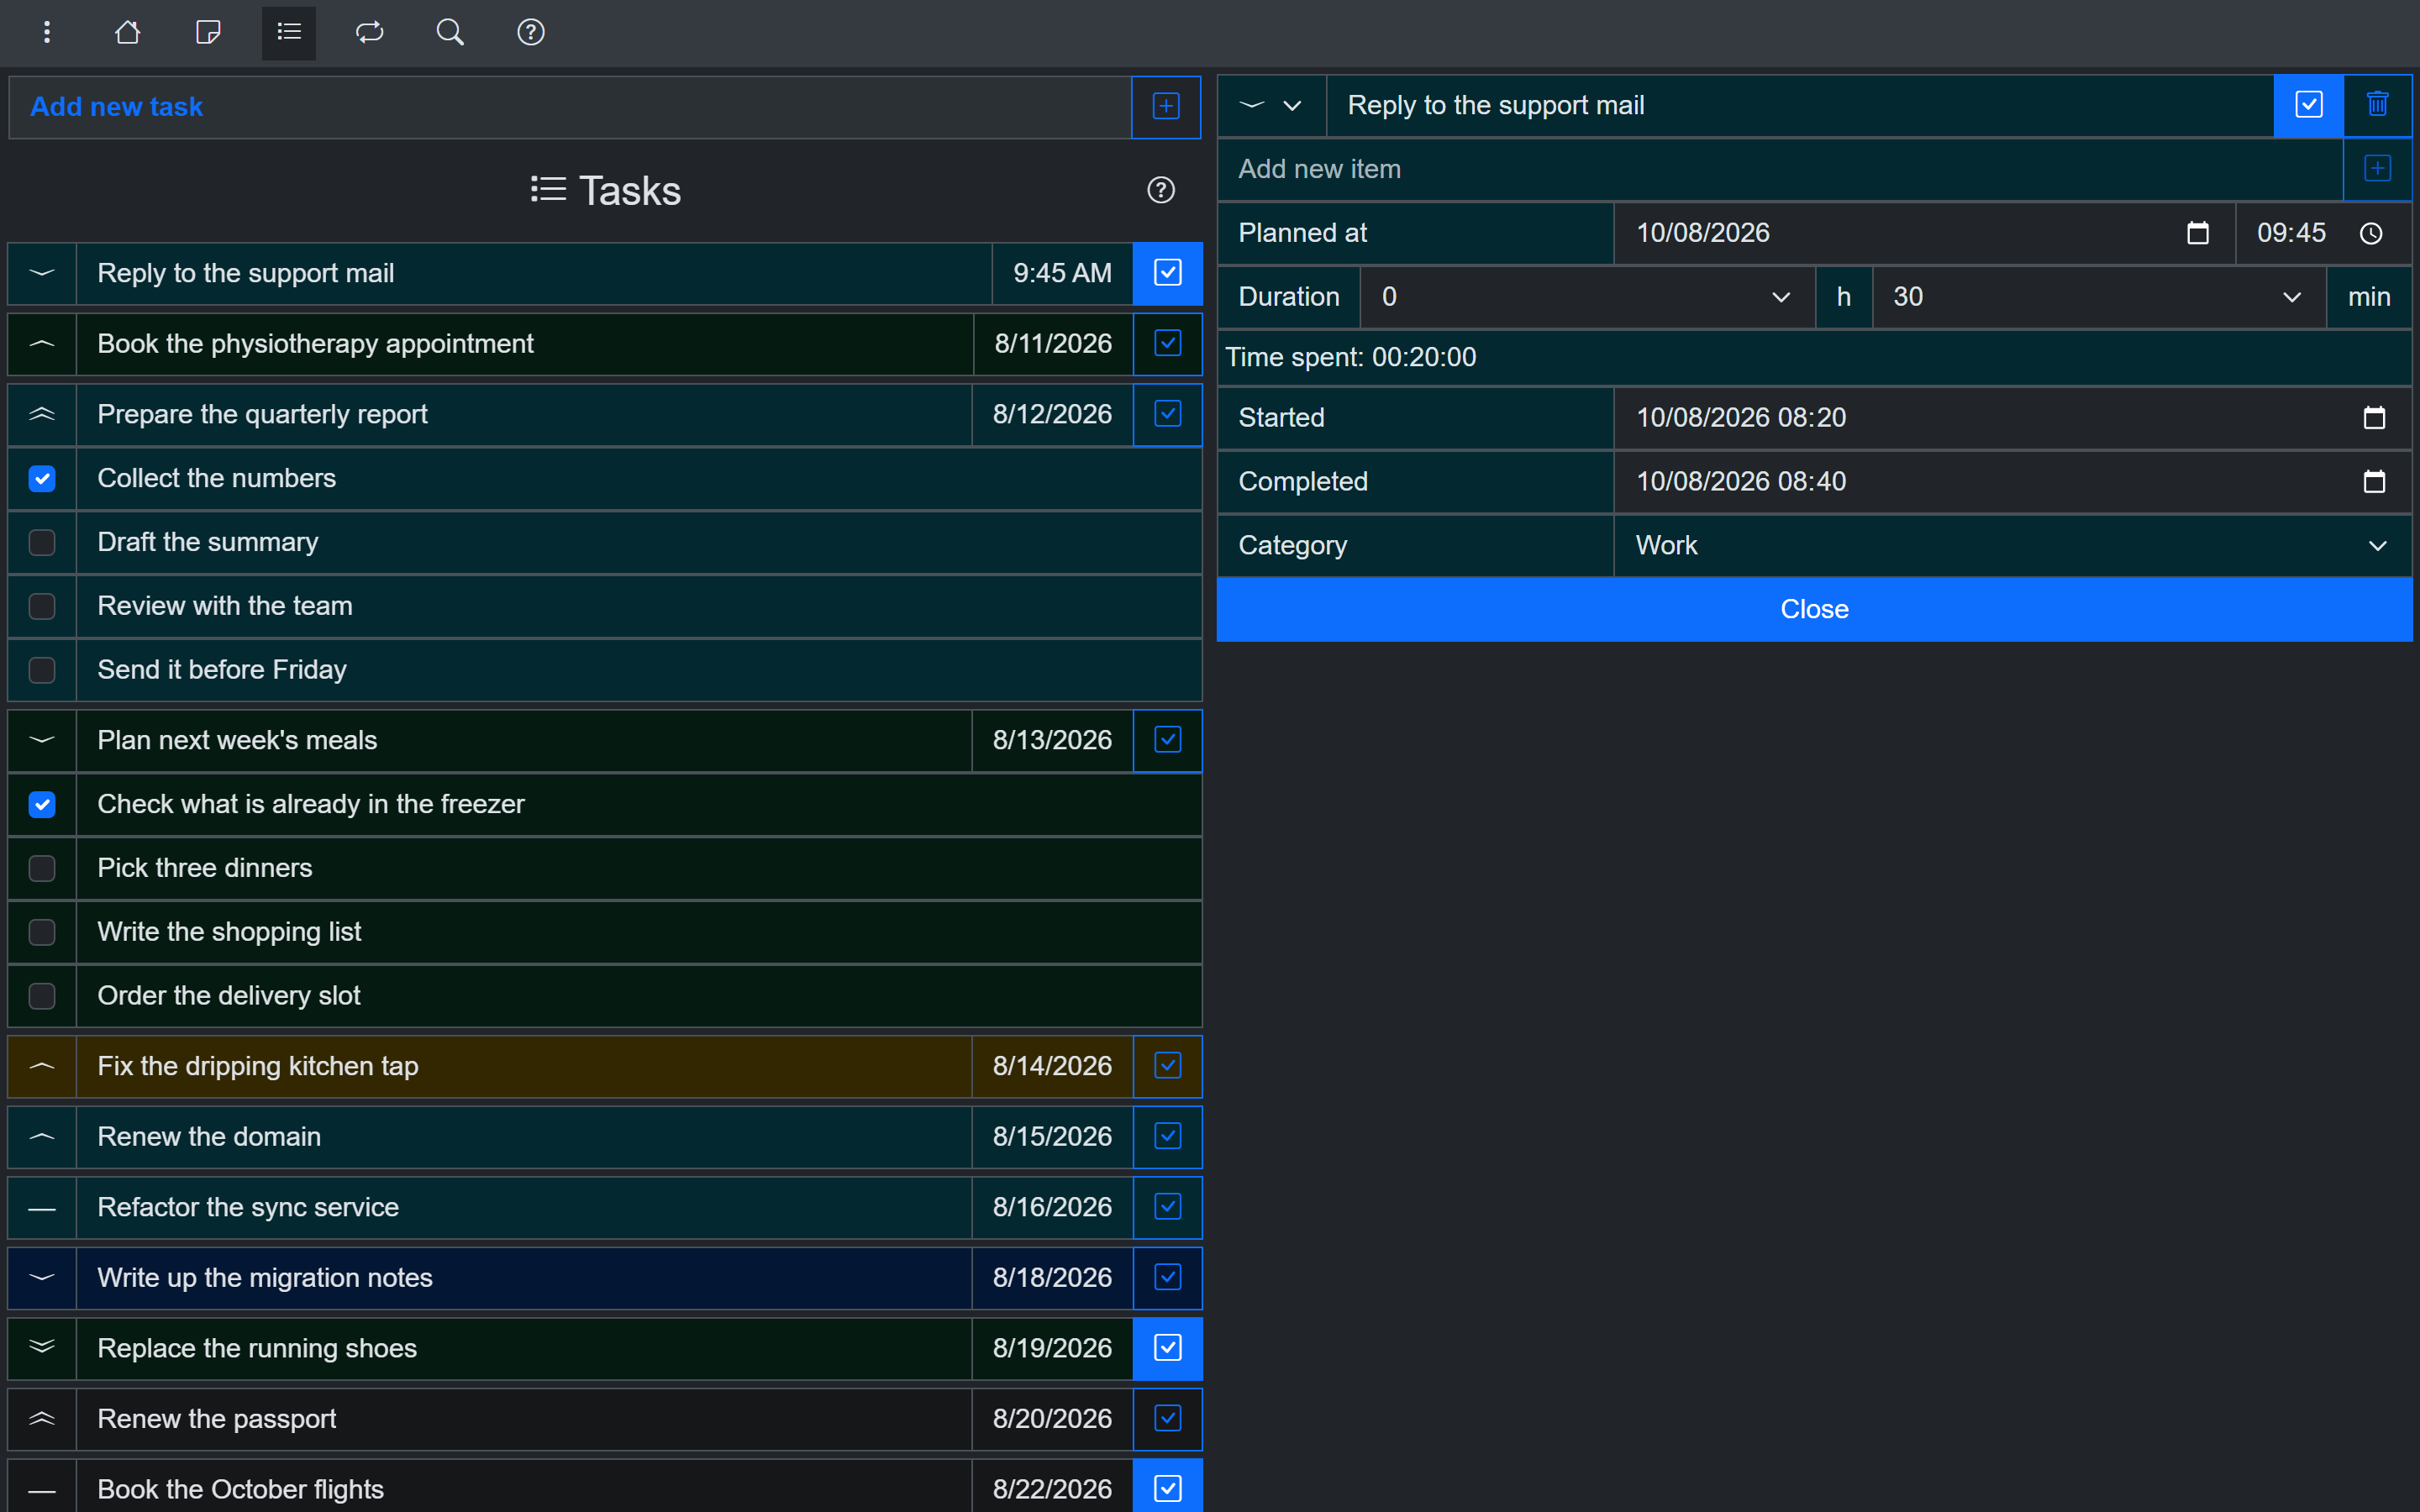Screen dimensions: 2420x1512
Task: Open the Renew the domain task
Action: coord(524,1138)
